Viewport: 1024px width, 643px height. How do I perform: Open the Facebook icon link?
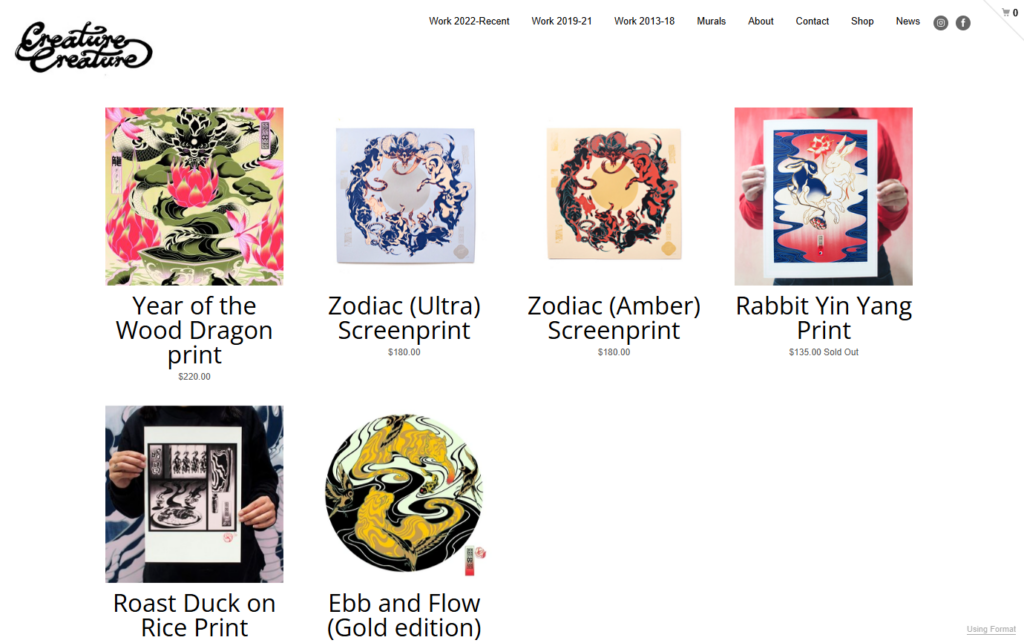963,23
